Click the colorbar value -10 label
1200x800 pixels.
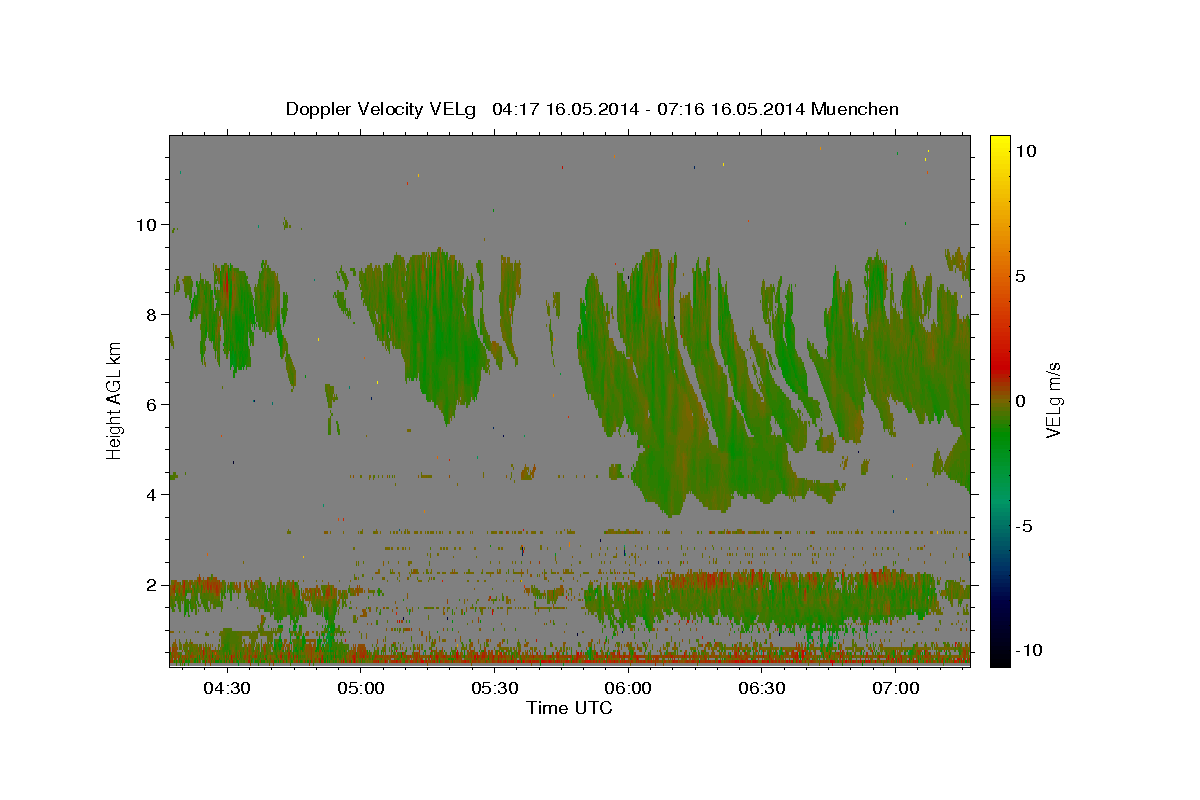[1030, 651]
